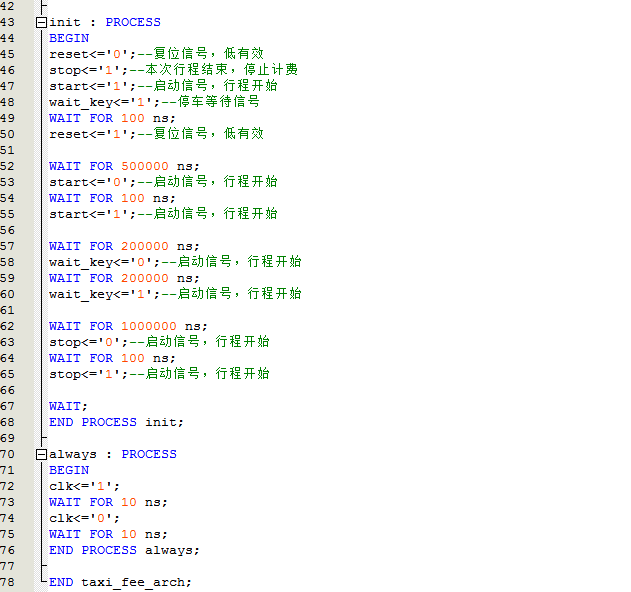Click 'WAIT FOR 100 ns;' on line 49
Image resolution: width=631 pixels, height=592 pixels.
pos(112,118)
